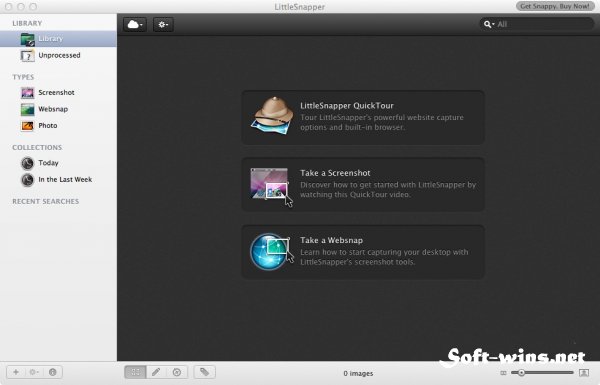The image size is (600, 385).
Task: Open the gear actions dropdown in toolbar
Action: coord(163,24)
